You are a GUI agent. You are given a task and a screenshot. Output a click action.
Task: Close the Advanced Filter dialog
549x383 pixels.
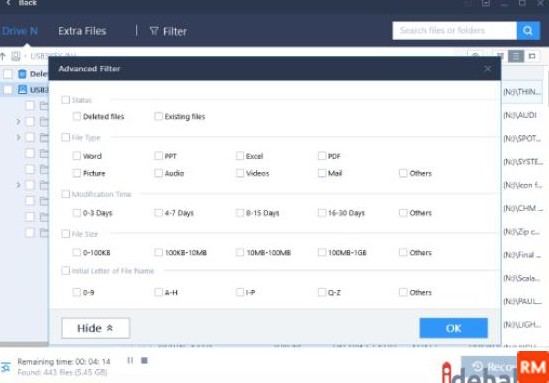487,69
